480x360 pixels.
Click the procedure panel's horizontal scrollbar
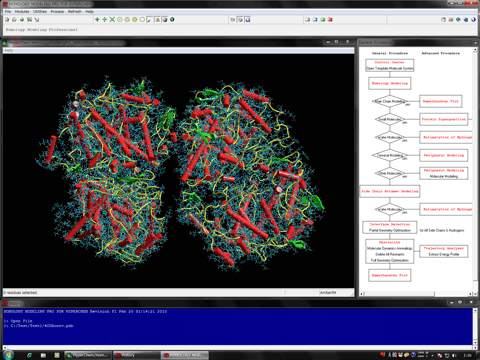[x=416, y=294]
